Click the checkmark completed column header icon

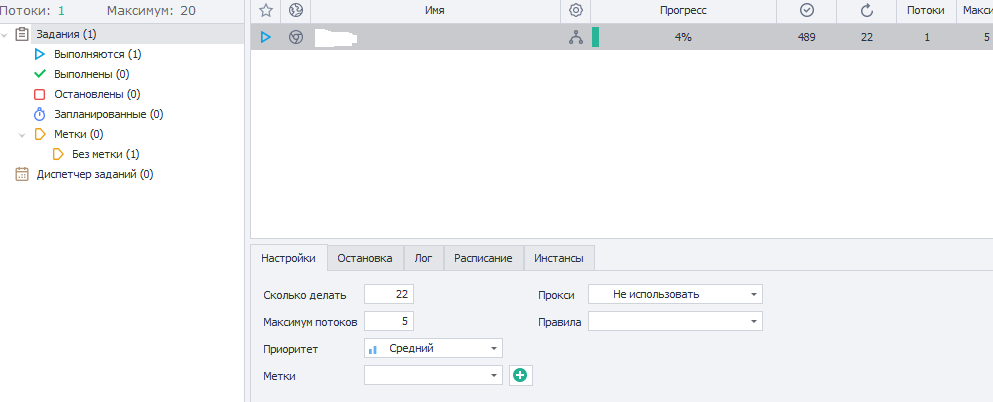pos(807,10)
